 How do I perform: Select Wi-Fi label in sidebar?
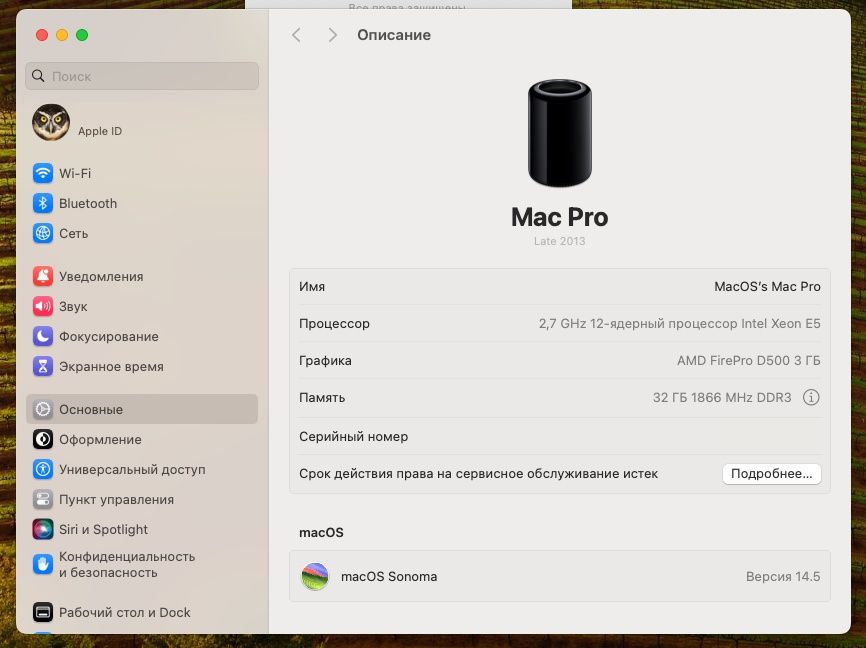[x=75, y=173]
